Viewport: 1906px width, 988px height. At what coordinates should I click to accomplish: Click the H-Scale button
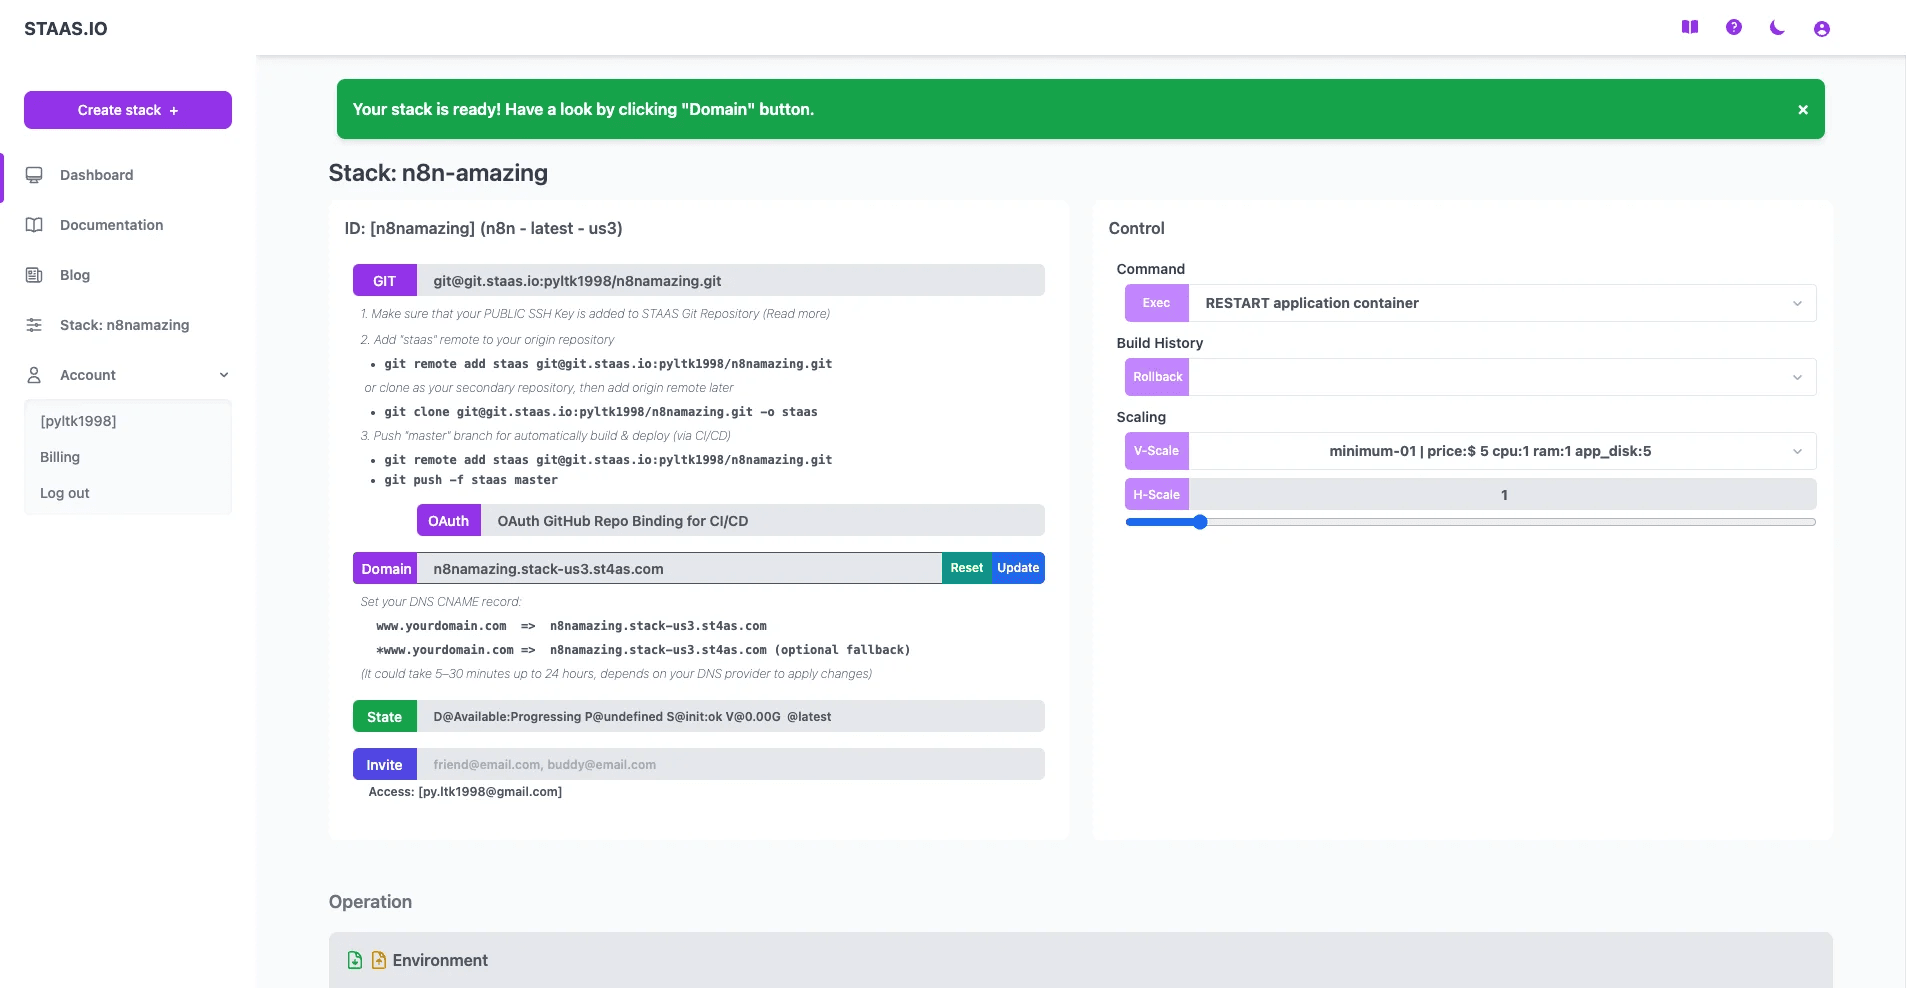coord(1157,495)
